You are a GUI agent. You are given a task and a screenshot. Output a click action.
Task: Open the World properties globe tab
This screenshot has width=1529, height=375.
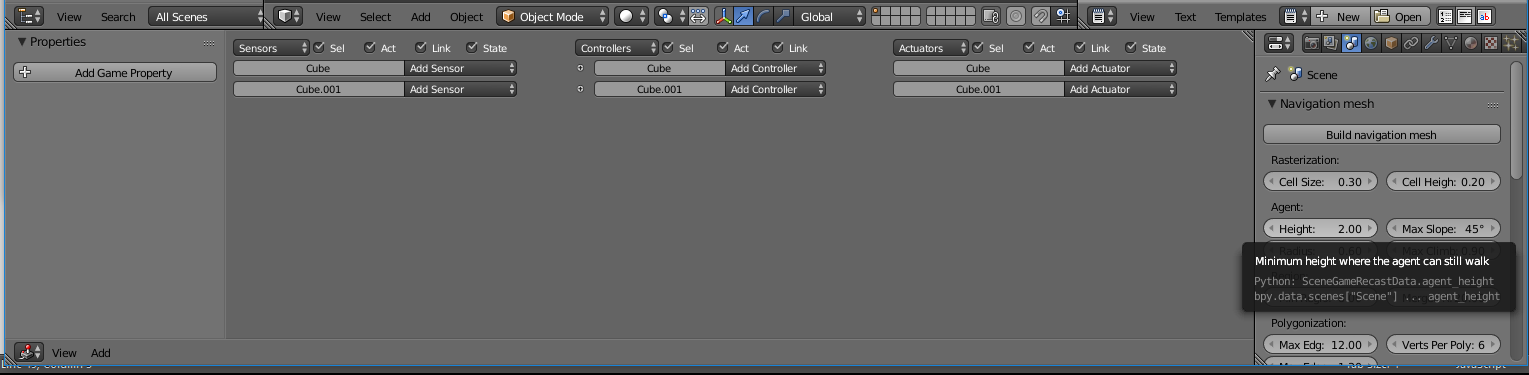(x=1371, y=43)
